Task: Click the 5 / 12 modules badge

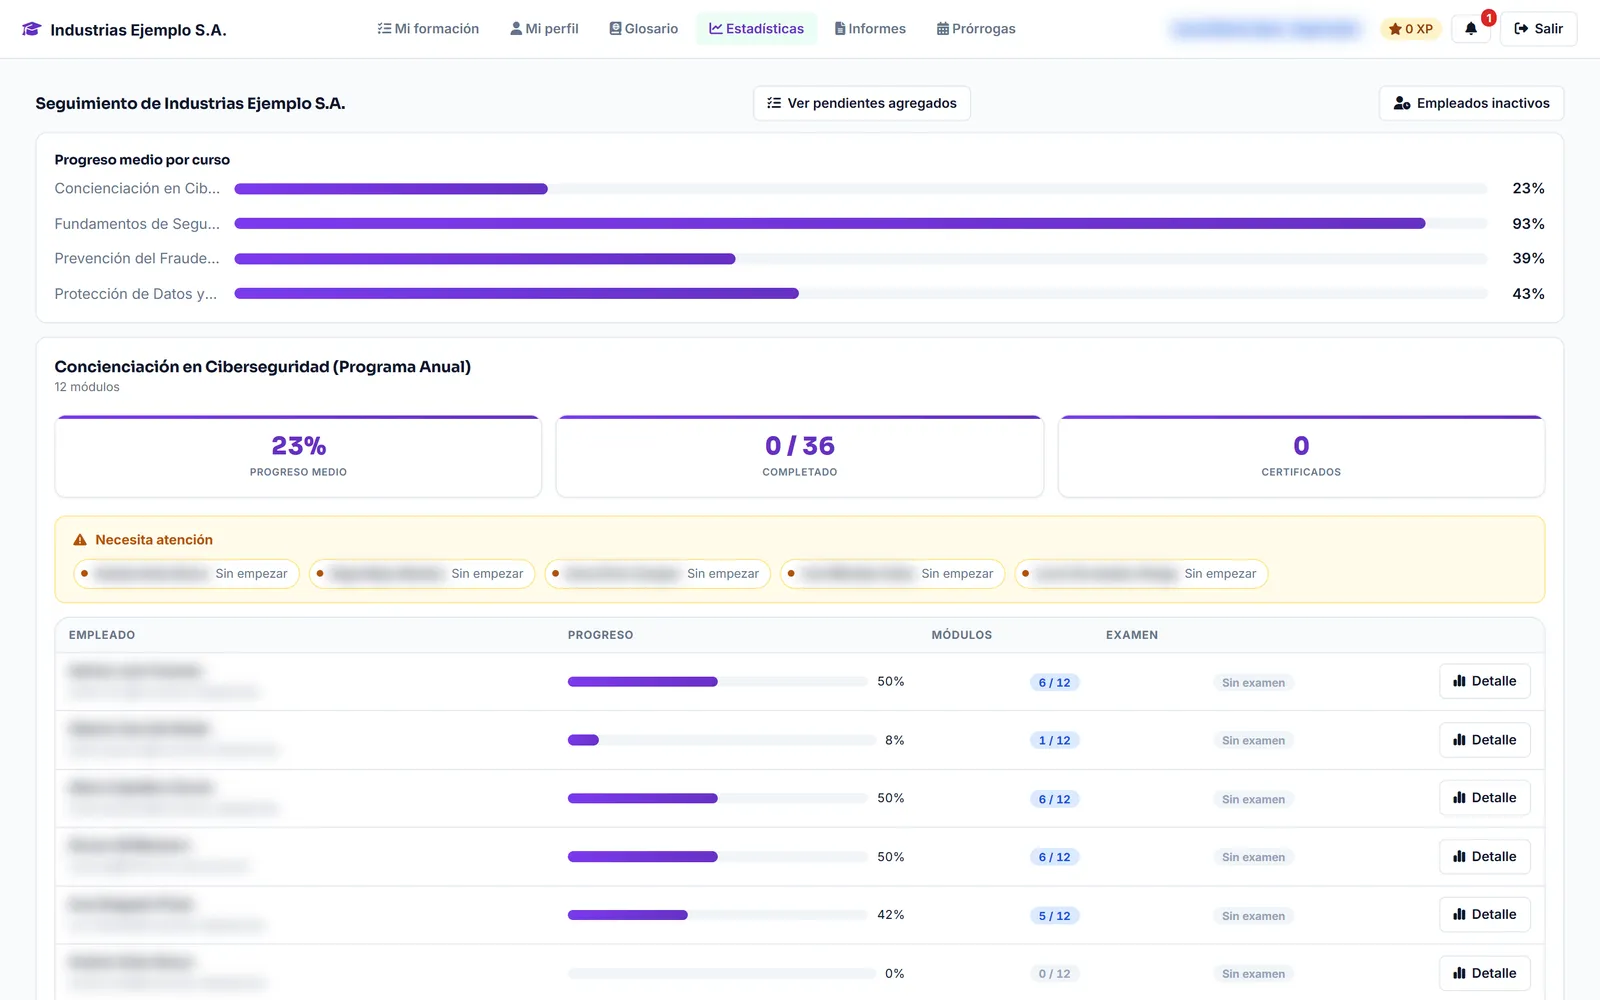Action: pyautogui.click(x=1054, y=916)
